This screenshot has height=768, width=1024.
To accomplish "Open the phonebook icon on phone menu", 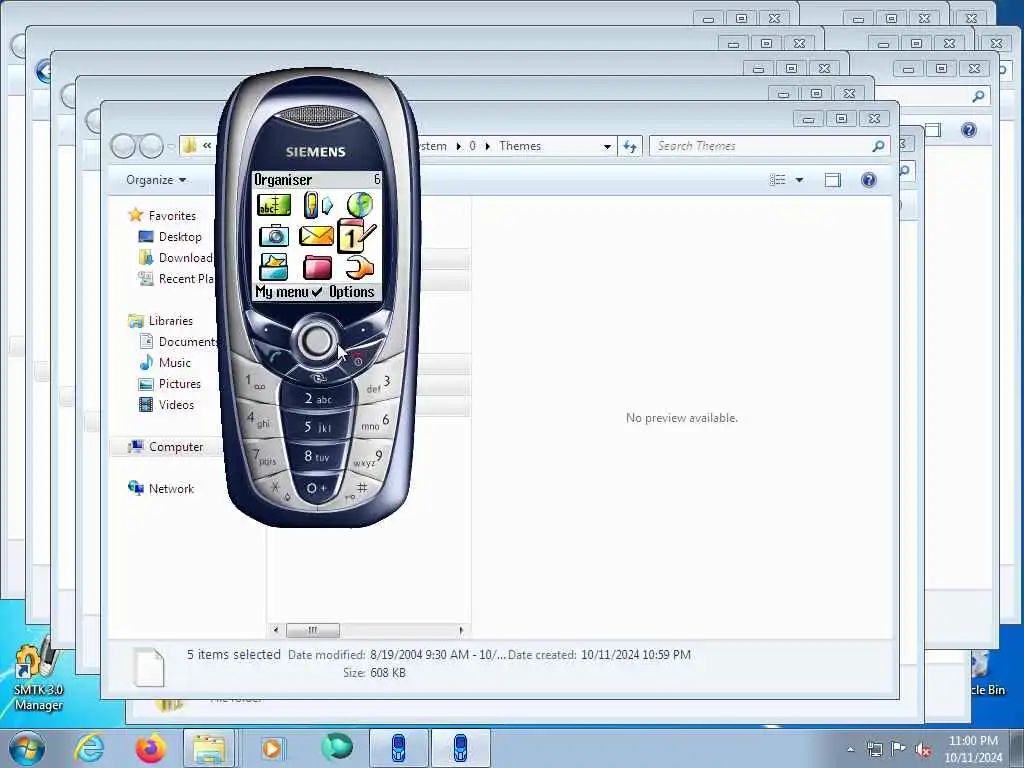I will point(274,205).
